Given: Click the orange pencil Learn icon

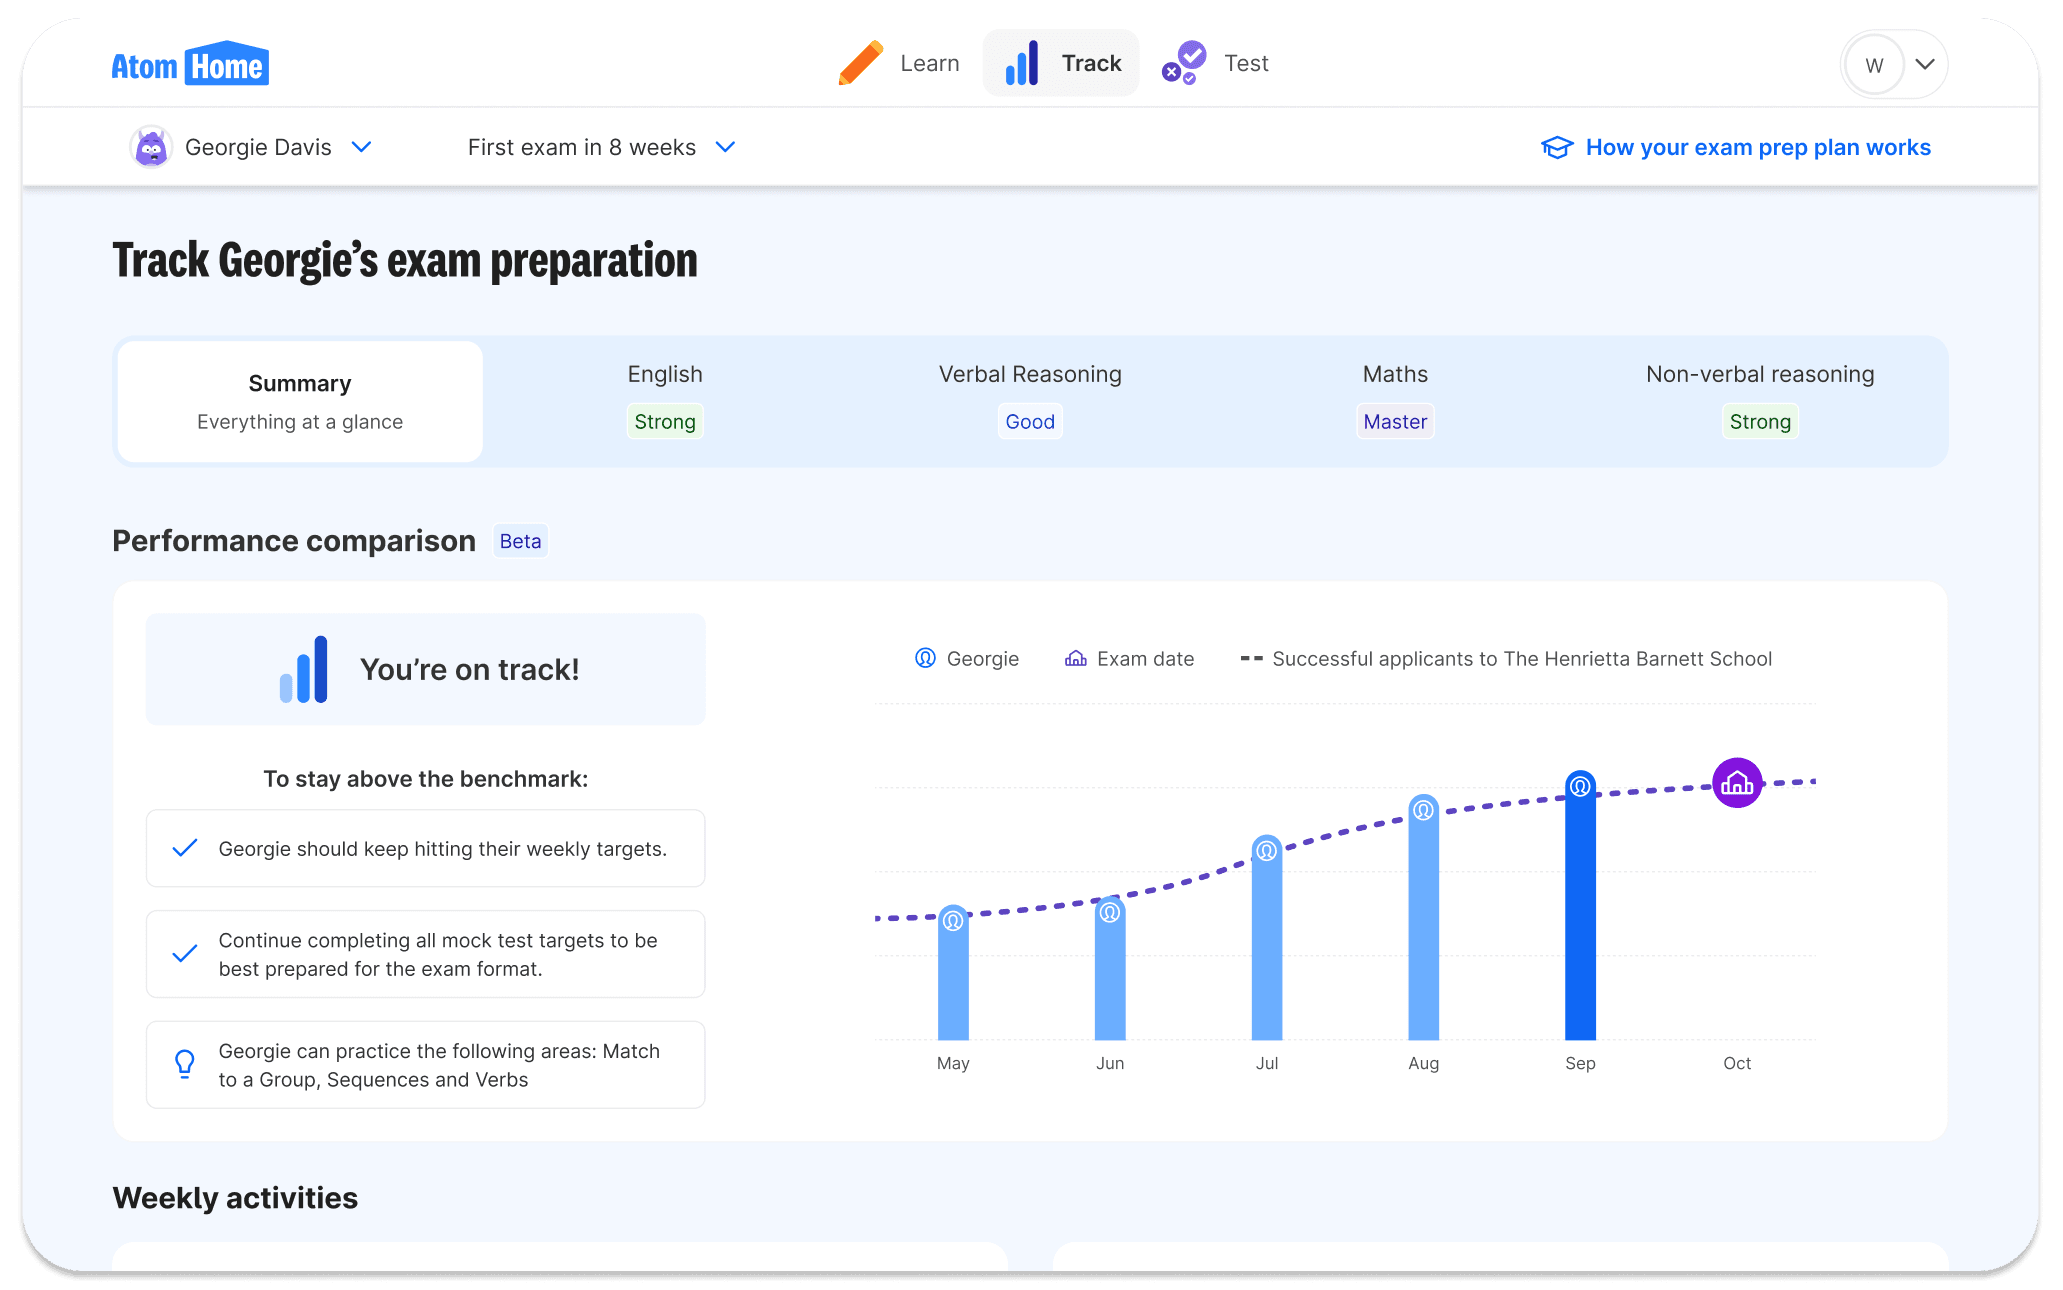Looking at the screenshot, I should tap(860, 63).
